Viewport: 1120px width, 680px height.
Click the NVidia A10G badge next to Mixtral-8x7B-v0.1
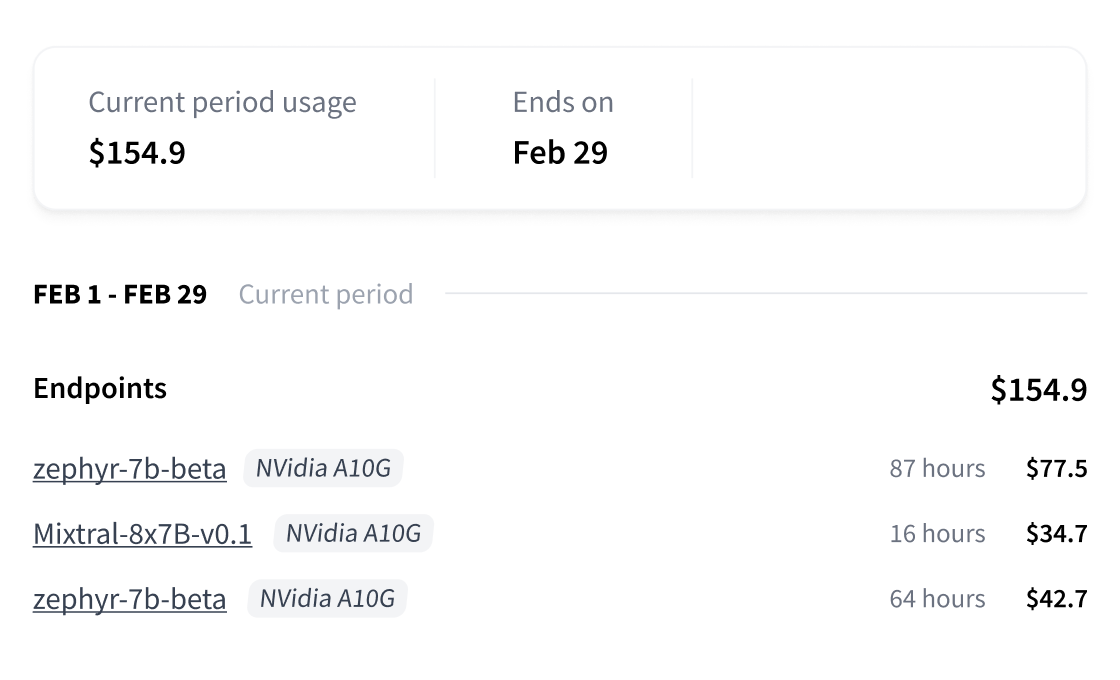(x=353, y=534)
